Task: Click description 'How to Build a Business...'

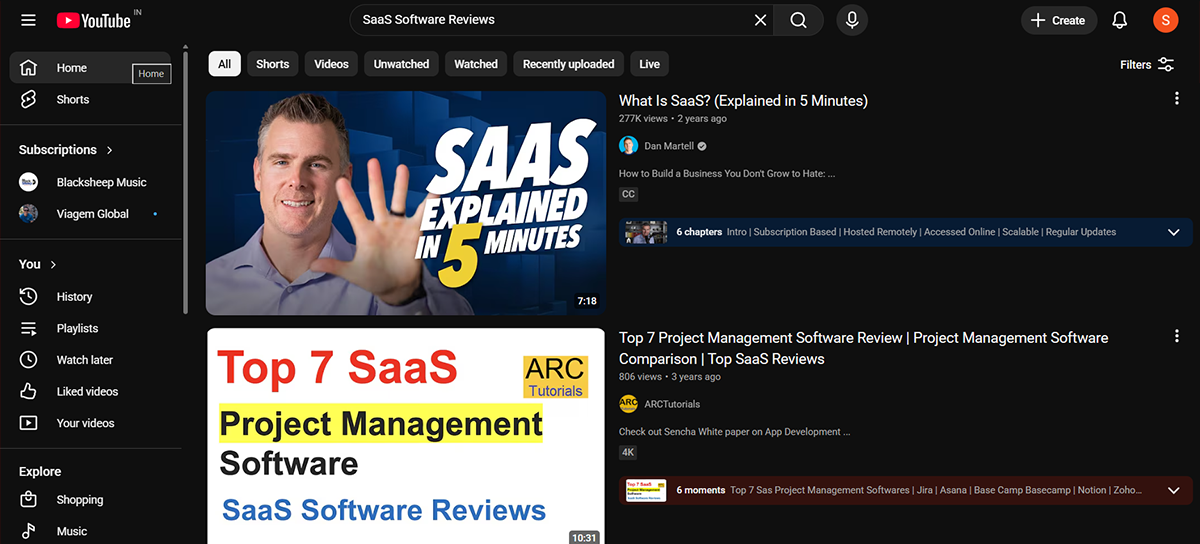Action: click(727, 173)
